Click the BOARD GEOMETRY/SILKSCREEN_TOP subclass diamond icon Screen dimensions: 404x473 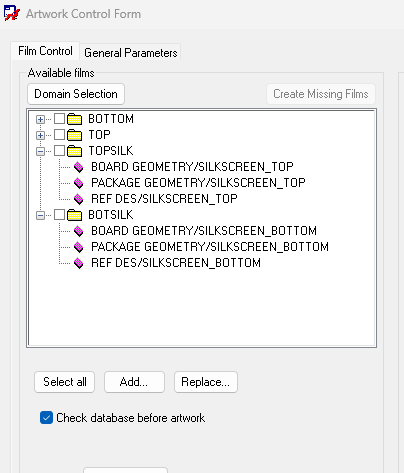tap(79, 167)
